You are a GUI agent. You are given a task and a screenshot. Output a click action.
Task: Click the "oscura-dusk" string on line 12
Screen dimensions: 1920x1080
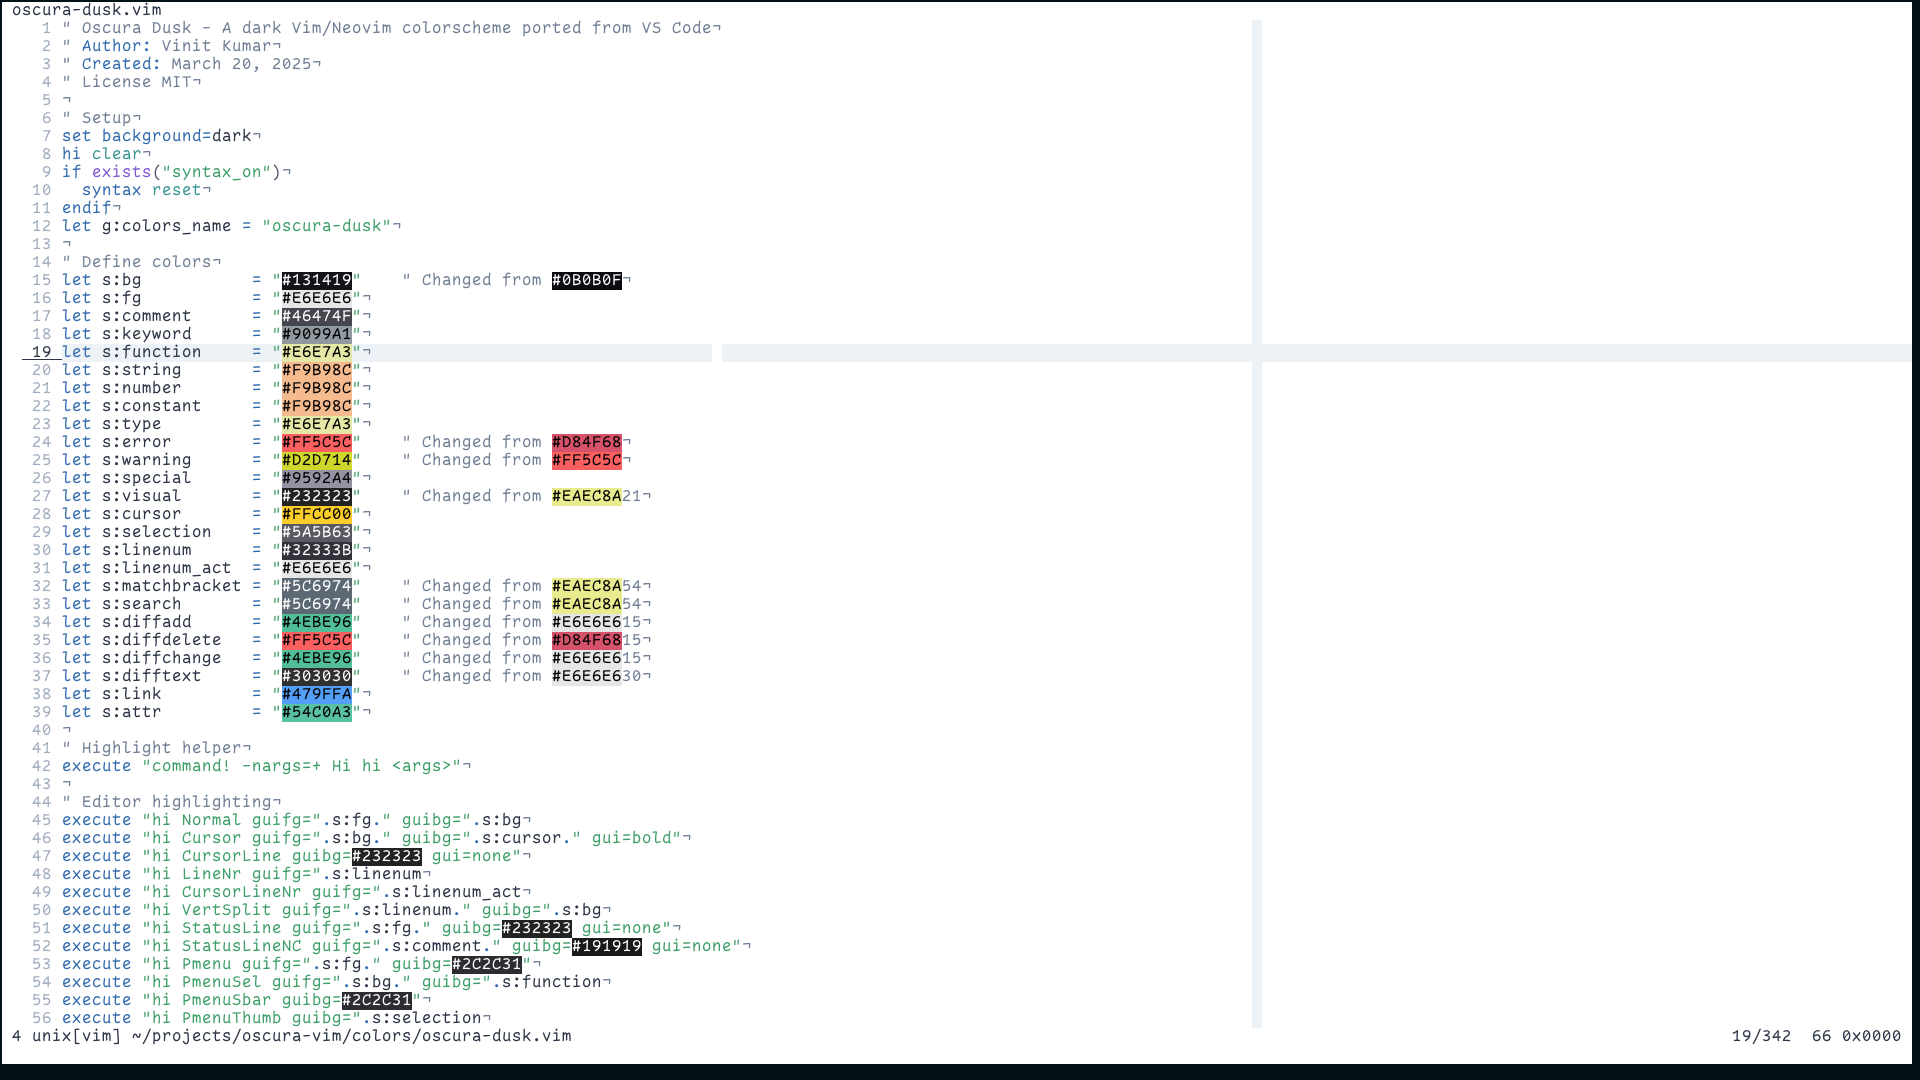[327, 226]
